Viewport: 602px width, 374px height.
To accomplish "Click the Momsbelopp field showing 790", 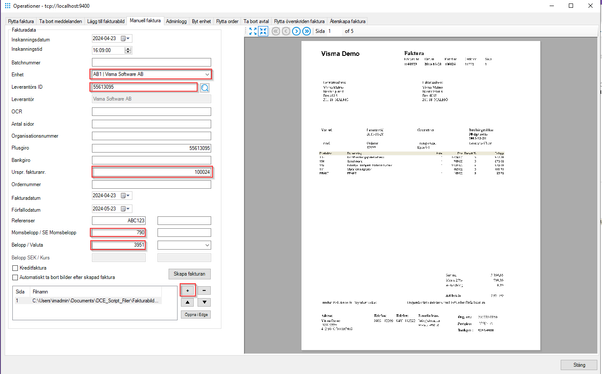I will tap(118, 232).
